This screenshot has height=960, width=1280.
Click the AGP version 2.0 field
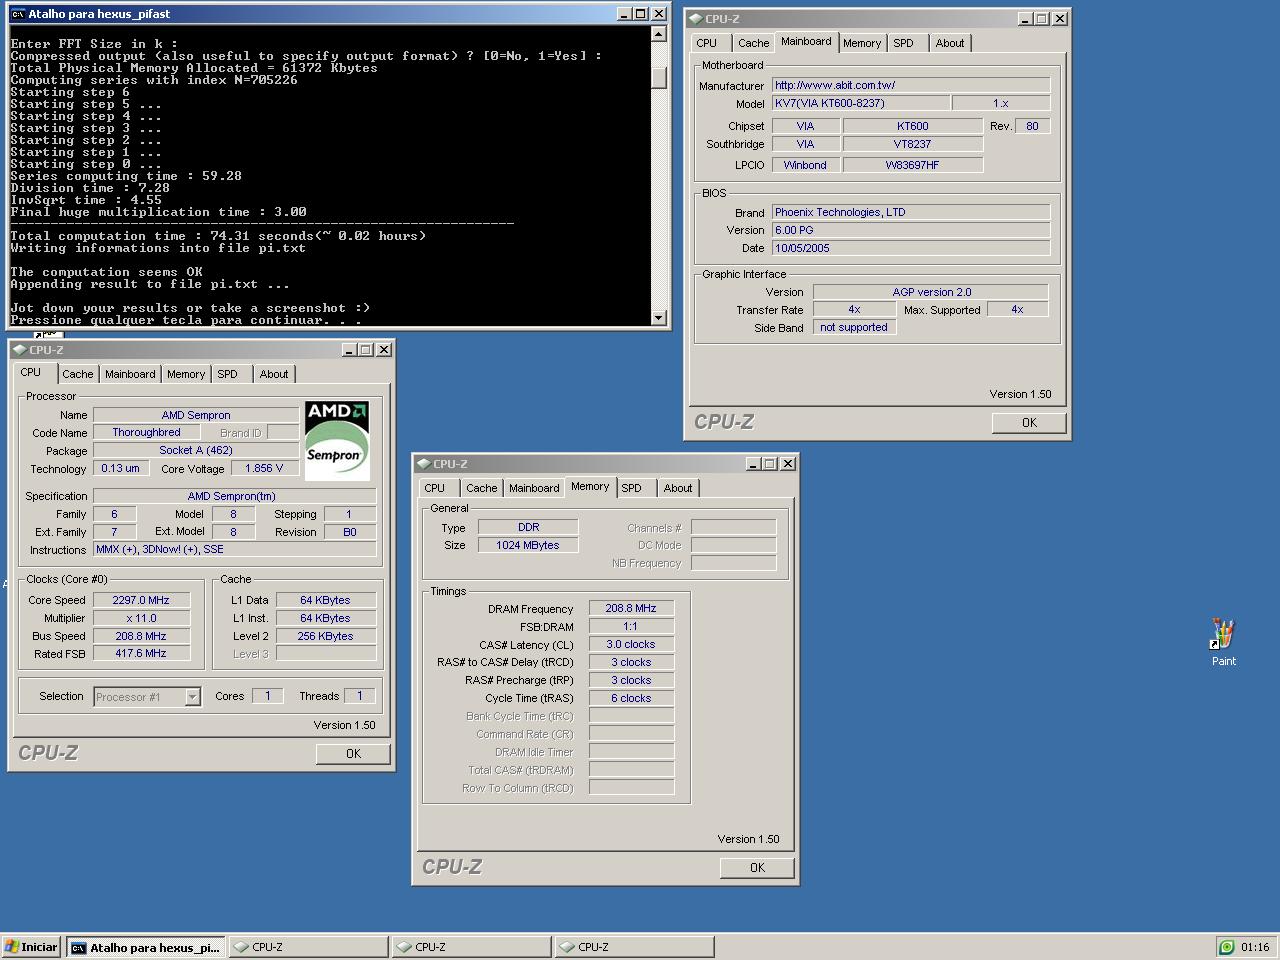click(x=931, y=293)
